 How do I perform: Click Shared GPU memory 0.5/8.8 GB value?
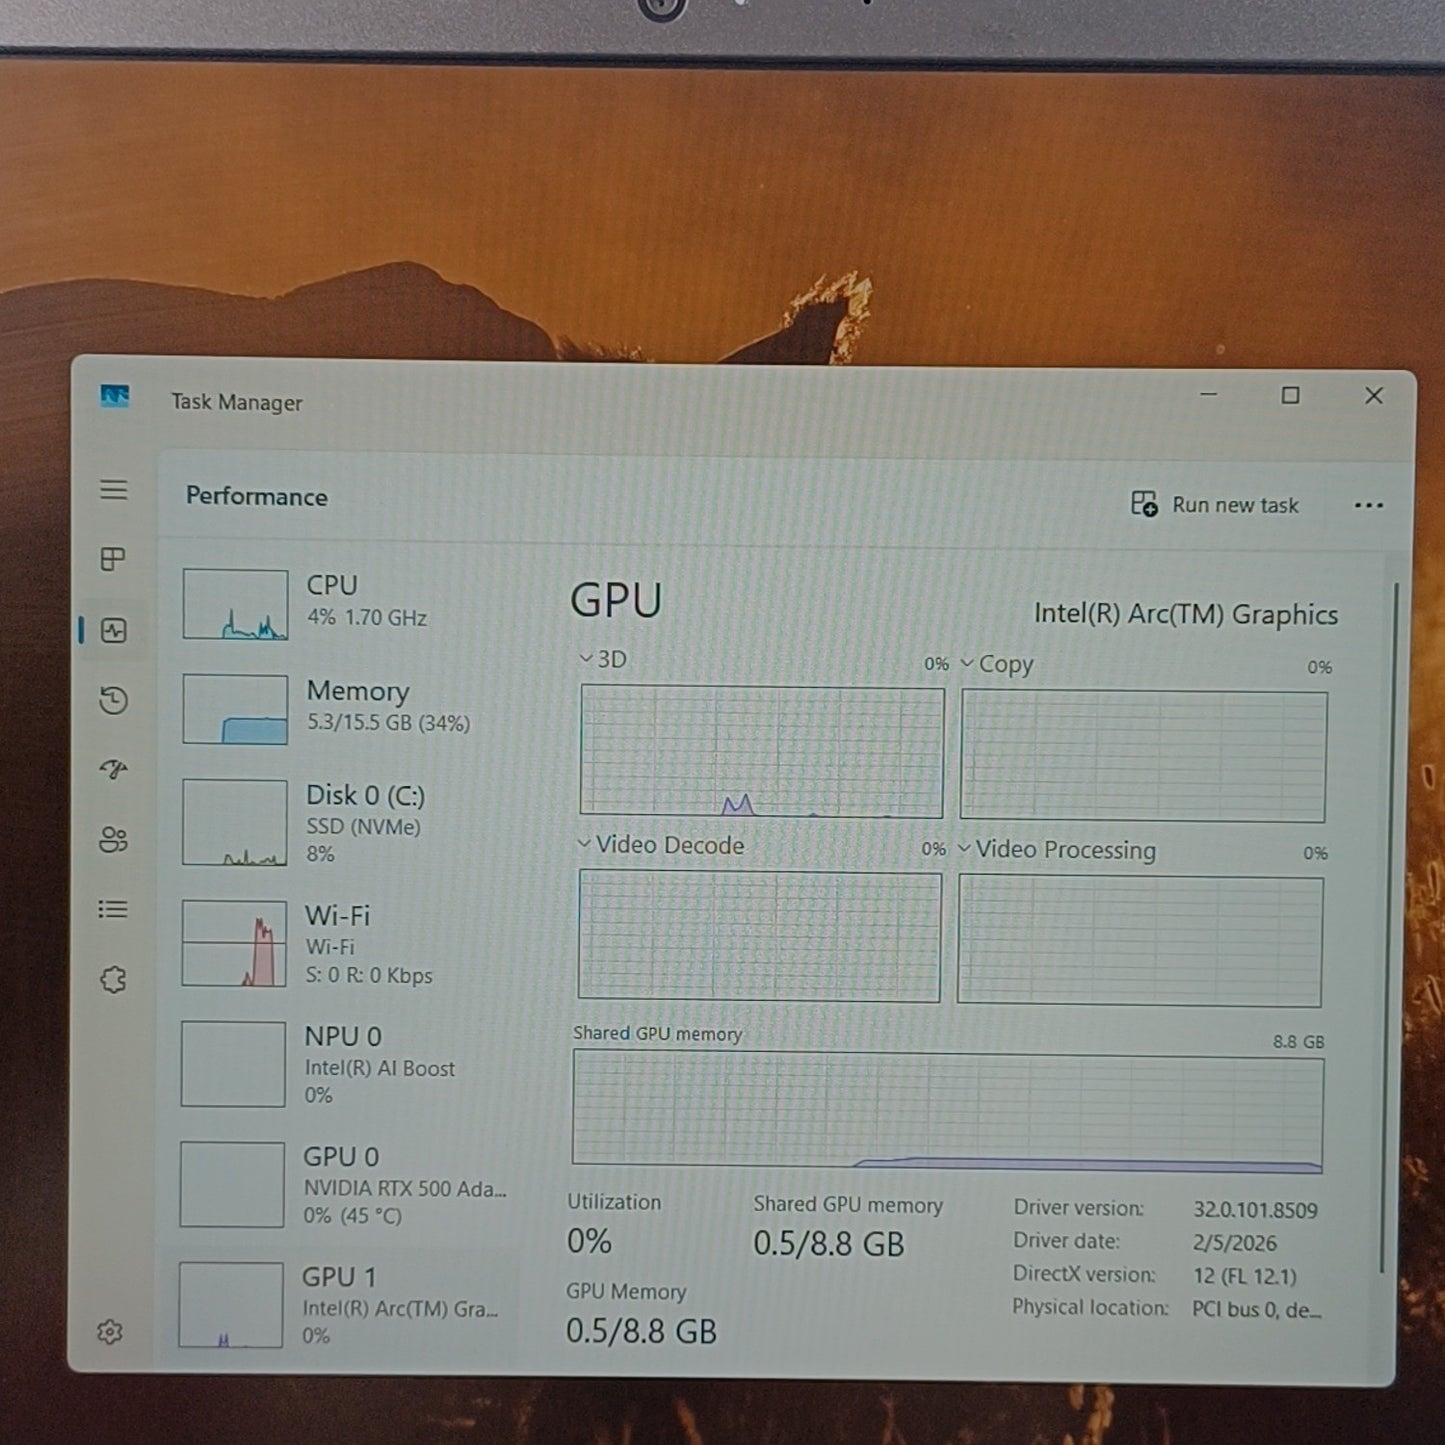coord(829,1244)
